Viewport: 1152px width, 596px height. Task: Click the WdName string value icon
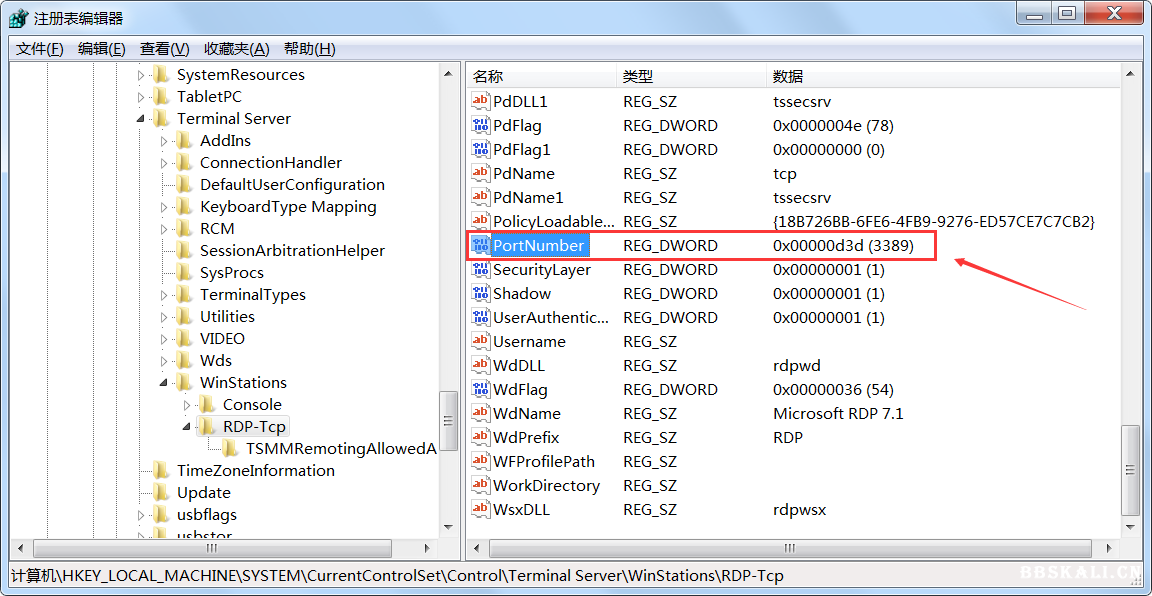tap(481, 414)
